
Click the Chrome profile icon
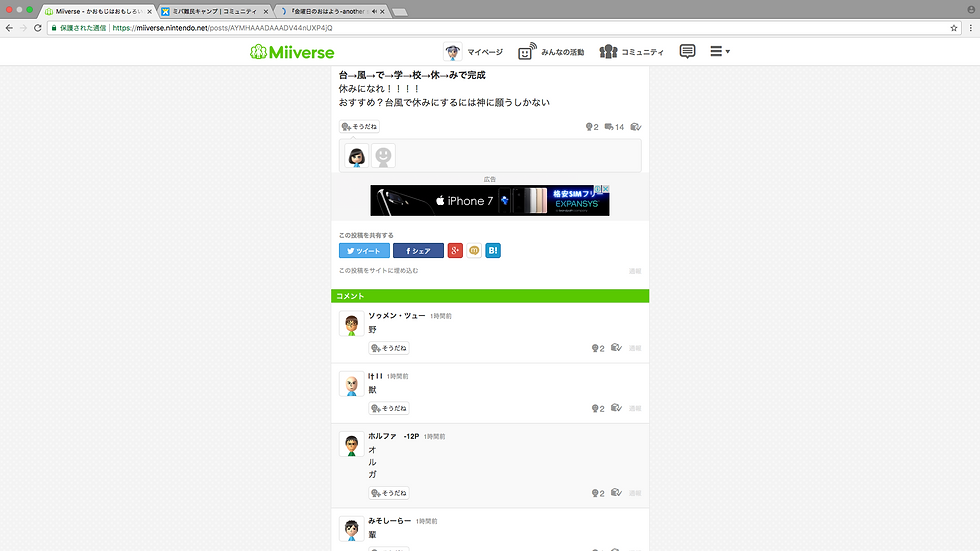(x=971, y=9)
